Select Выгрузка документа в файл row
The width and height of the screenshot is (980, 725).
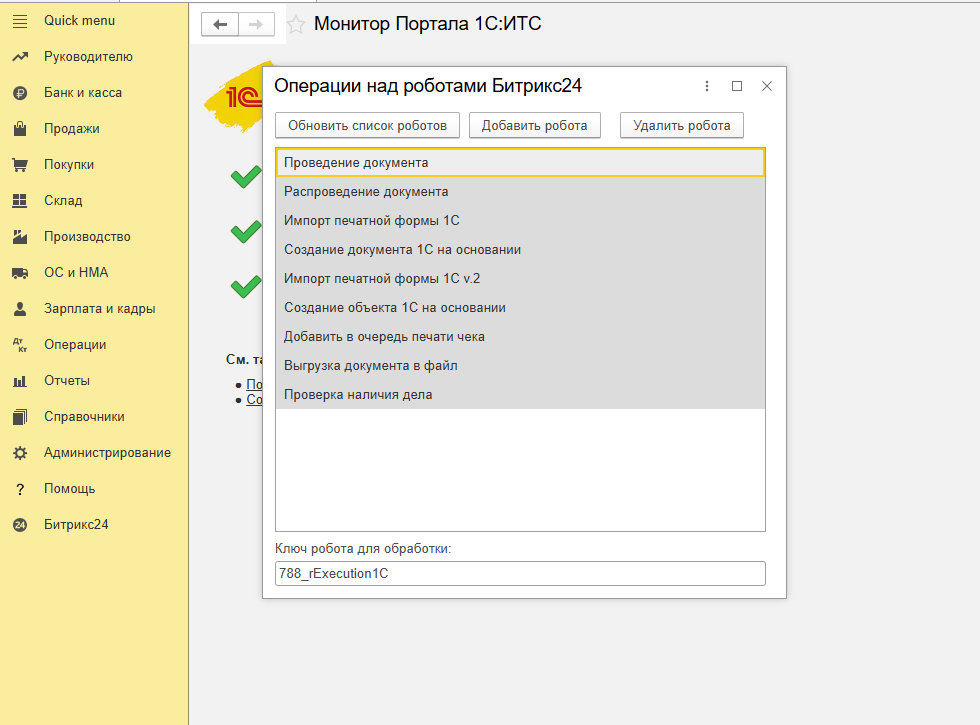[370, 366]
